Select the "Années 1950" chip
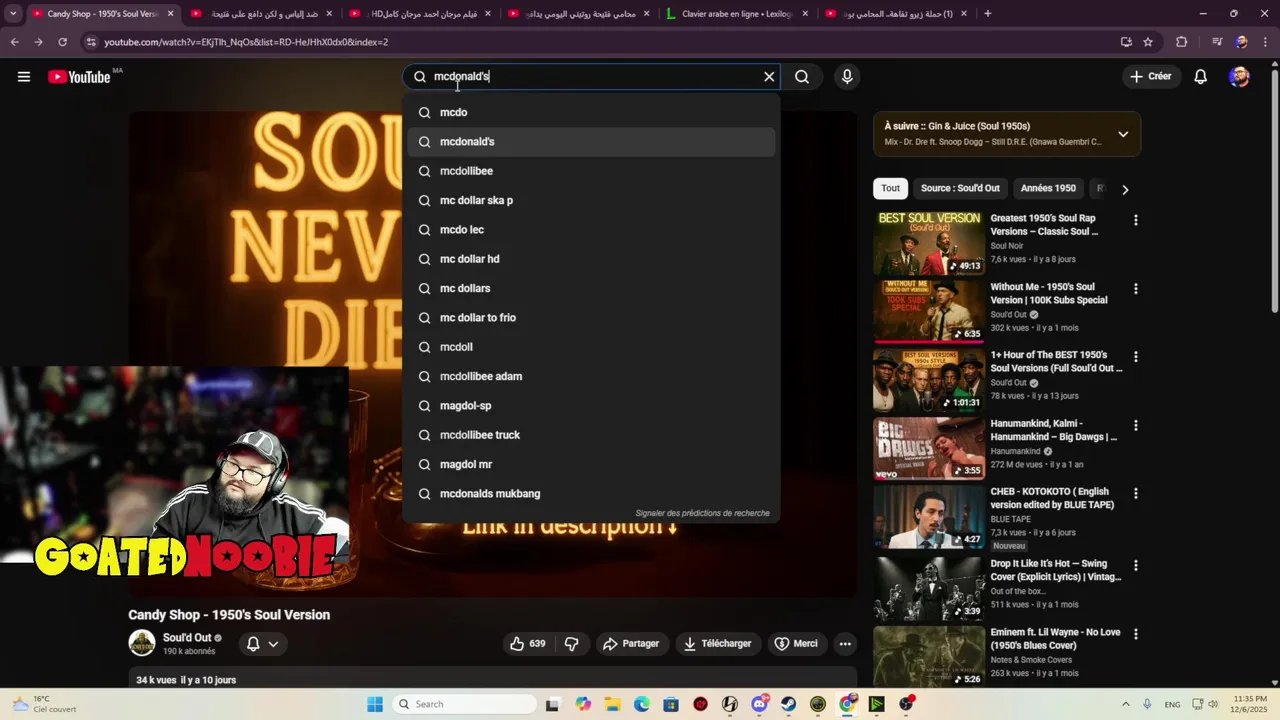This screenshot has height=720, width=1280. click(x=1048, y=188)
